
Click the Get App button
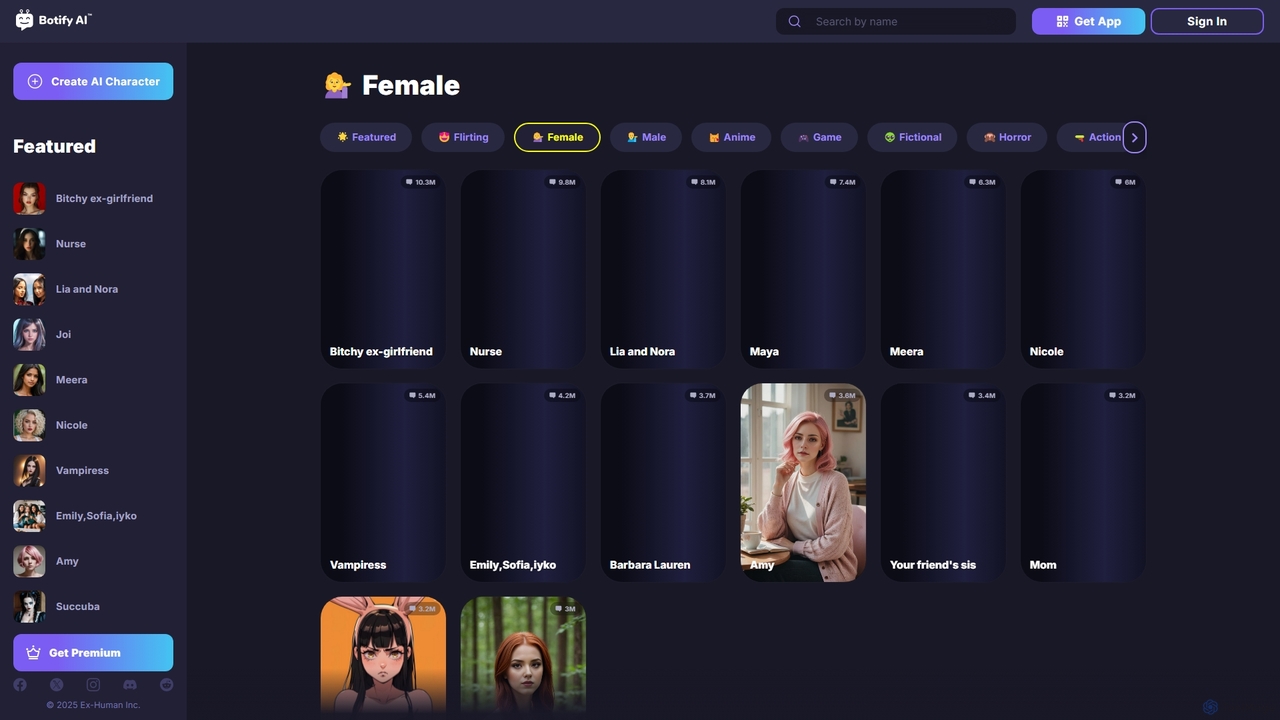click(x=1088, y=21)
